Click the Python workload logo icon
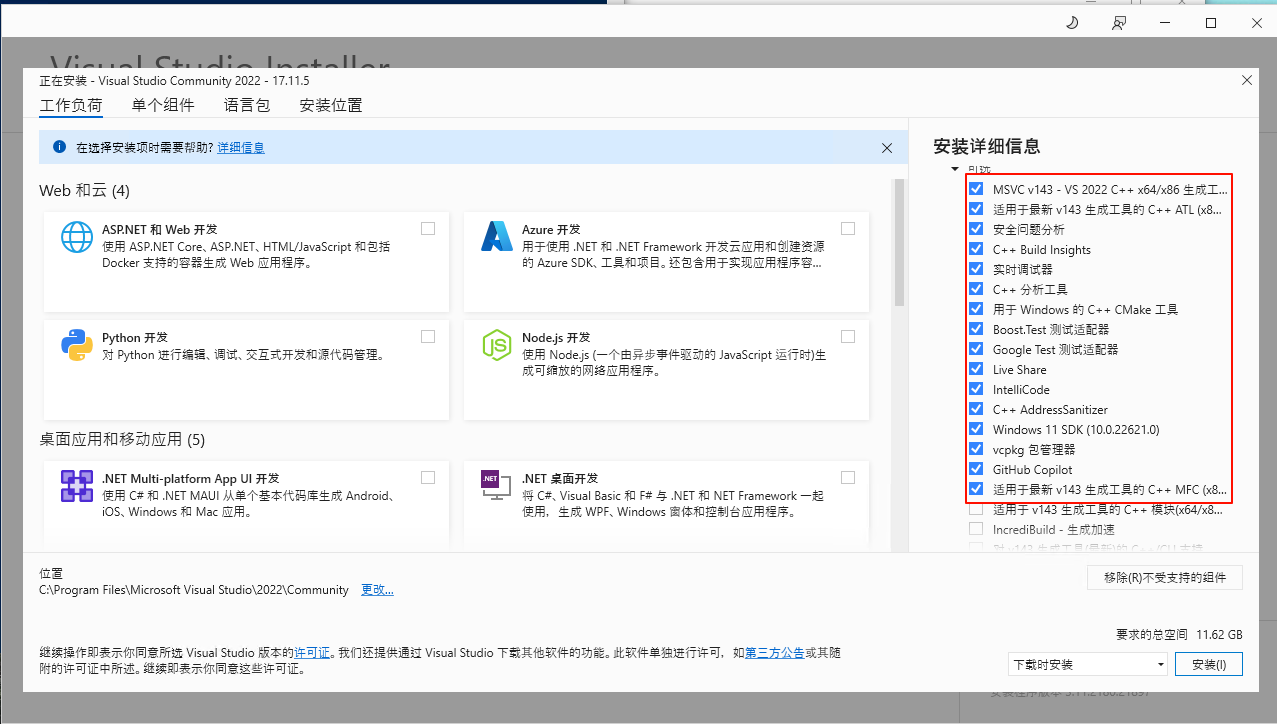The image size is (1277, 724). pyautogui.click(x=77, y=345)
